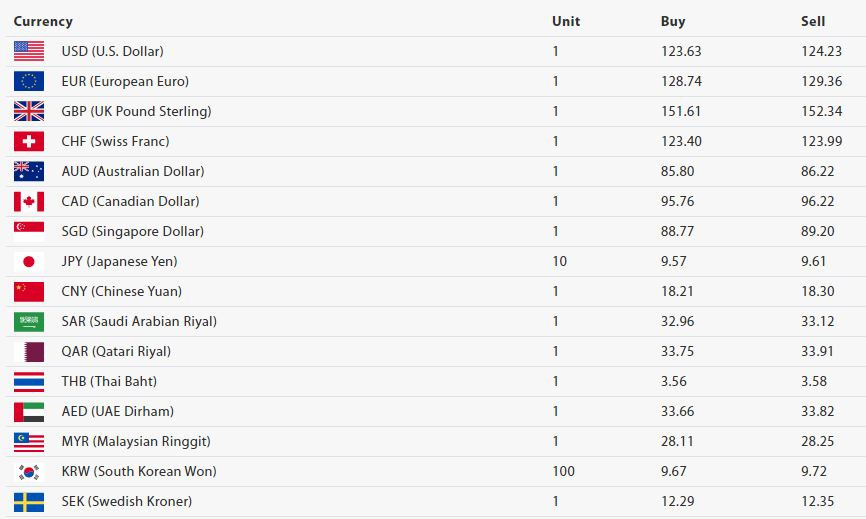866x519 pixels.
Task: Click the EUR buy rate 128.74
Action: 682,81
